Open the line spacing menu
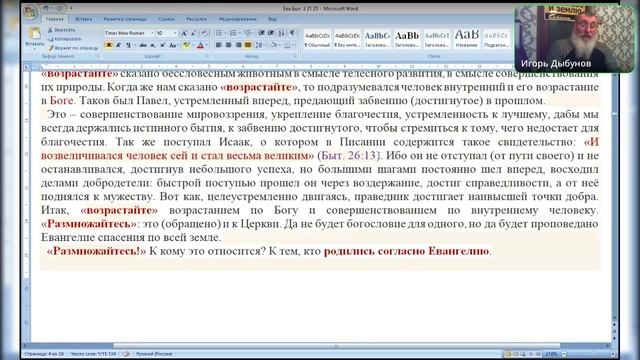This screenshot has width=640, height=360. point(260,45)
